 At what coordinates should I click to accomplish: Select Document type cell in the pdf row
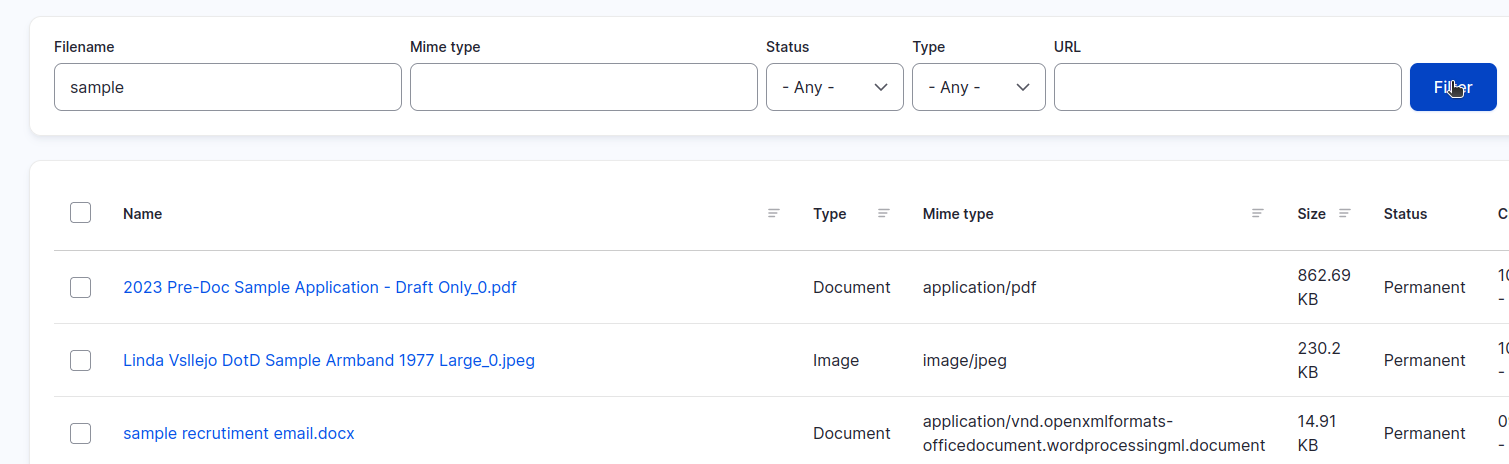[x=852, y=287]
